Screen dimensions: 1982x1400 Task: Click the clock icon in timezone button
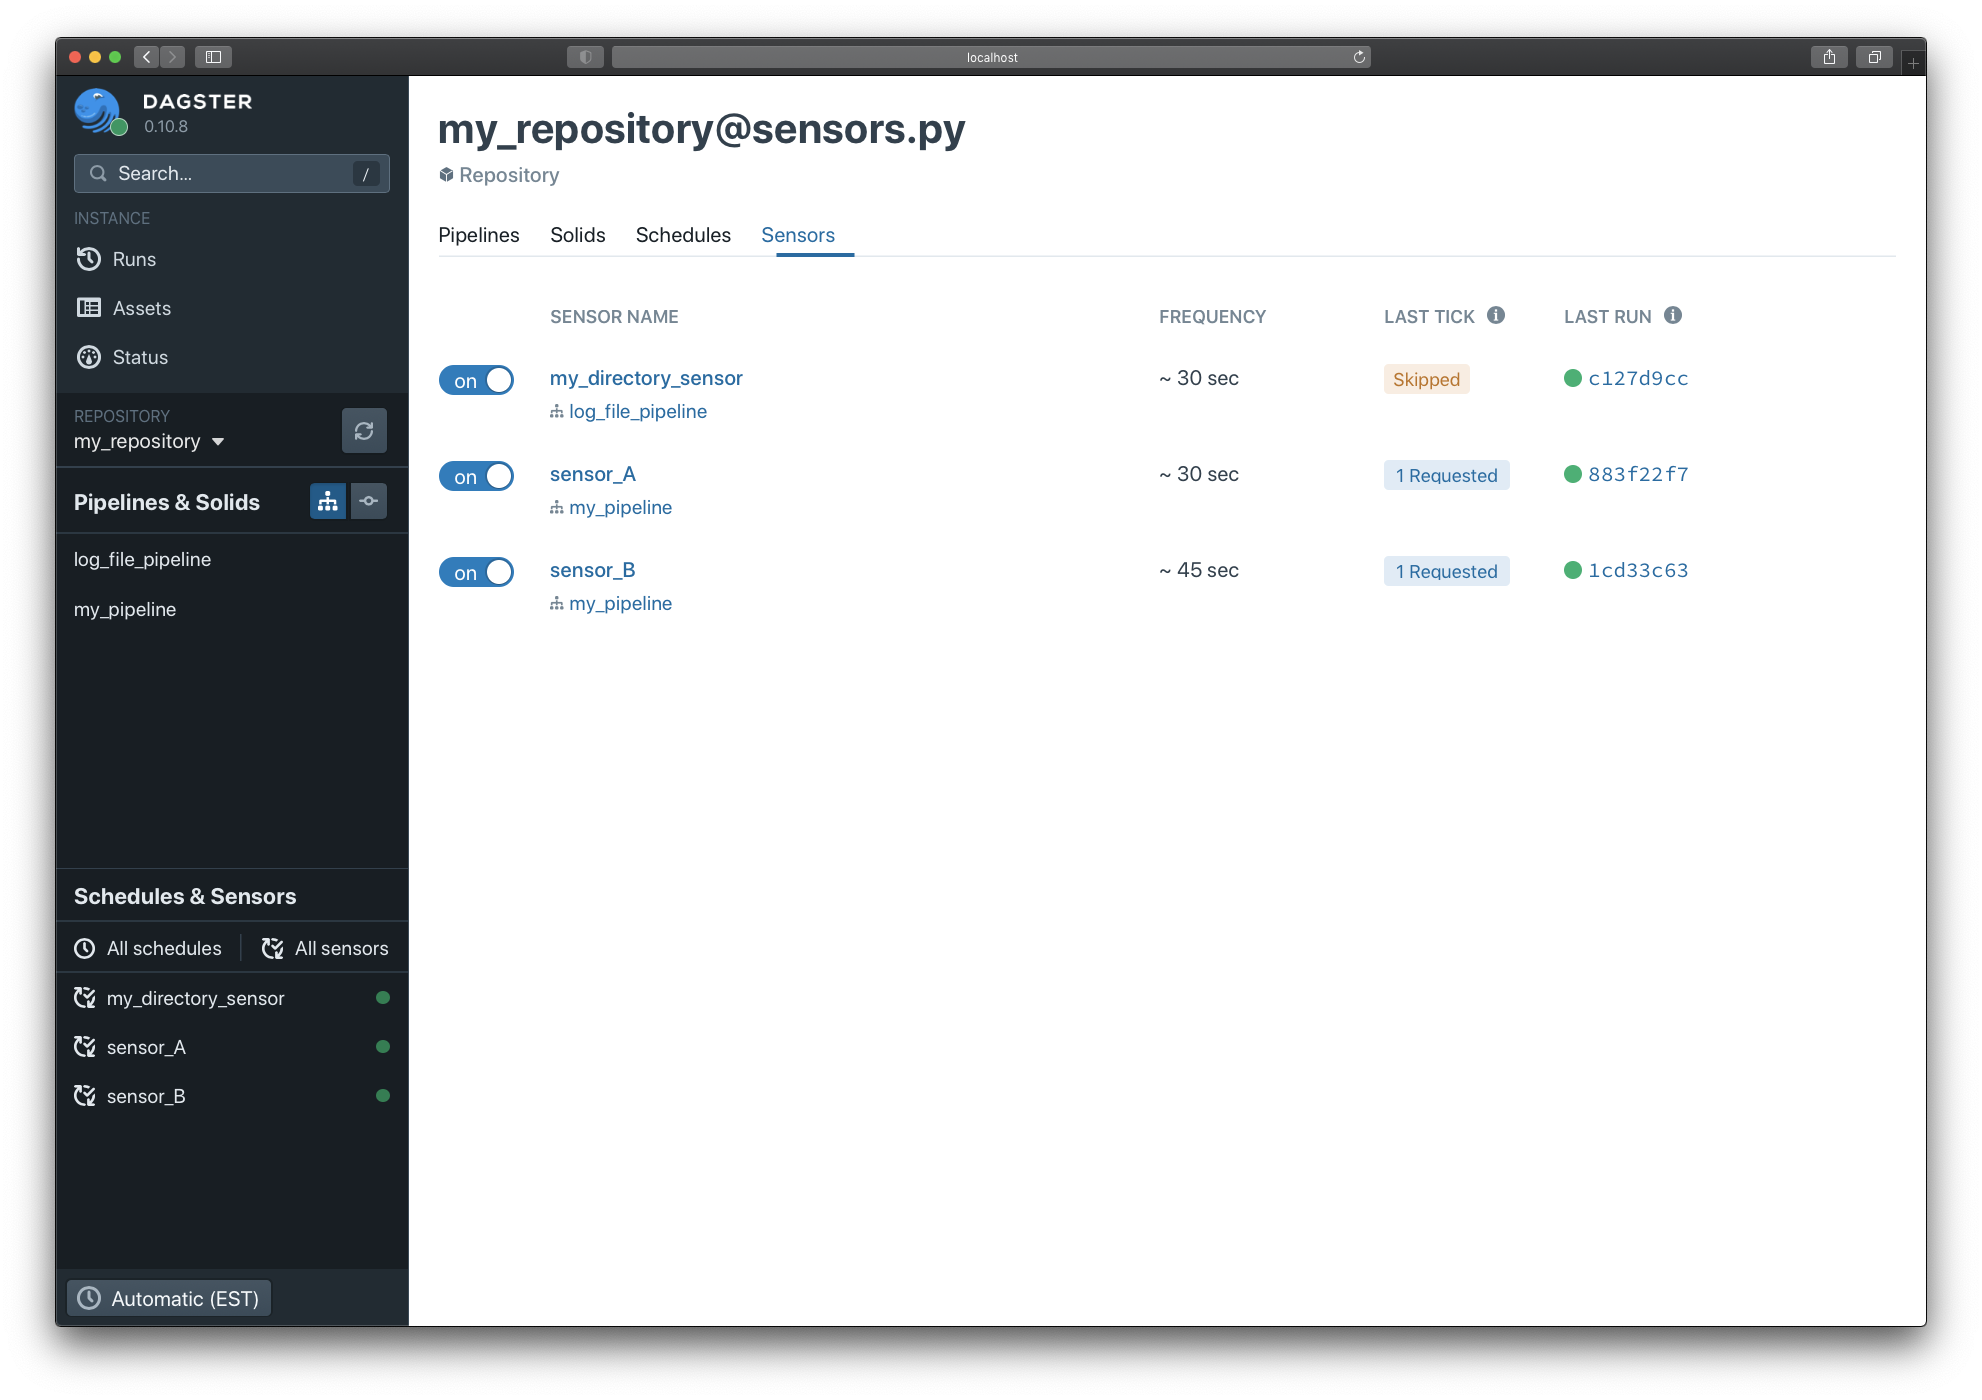coord(89,1298)
